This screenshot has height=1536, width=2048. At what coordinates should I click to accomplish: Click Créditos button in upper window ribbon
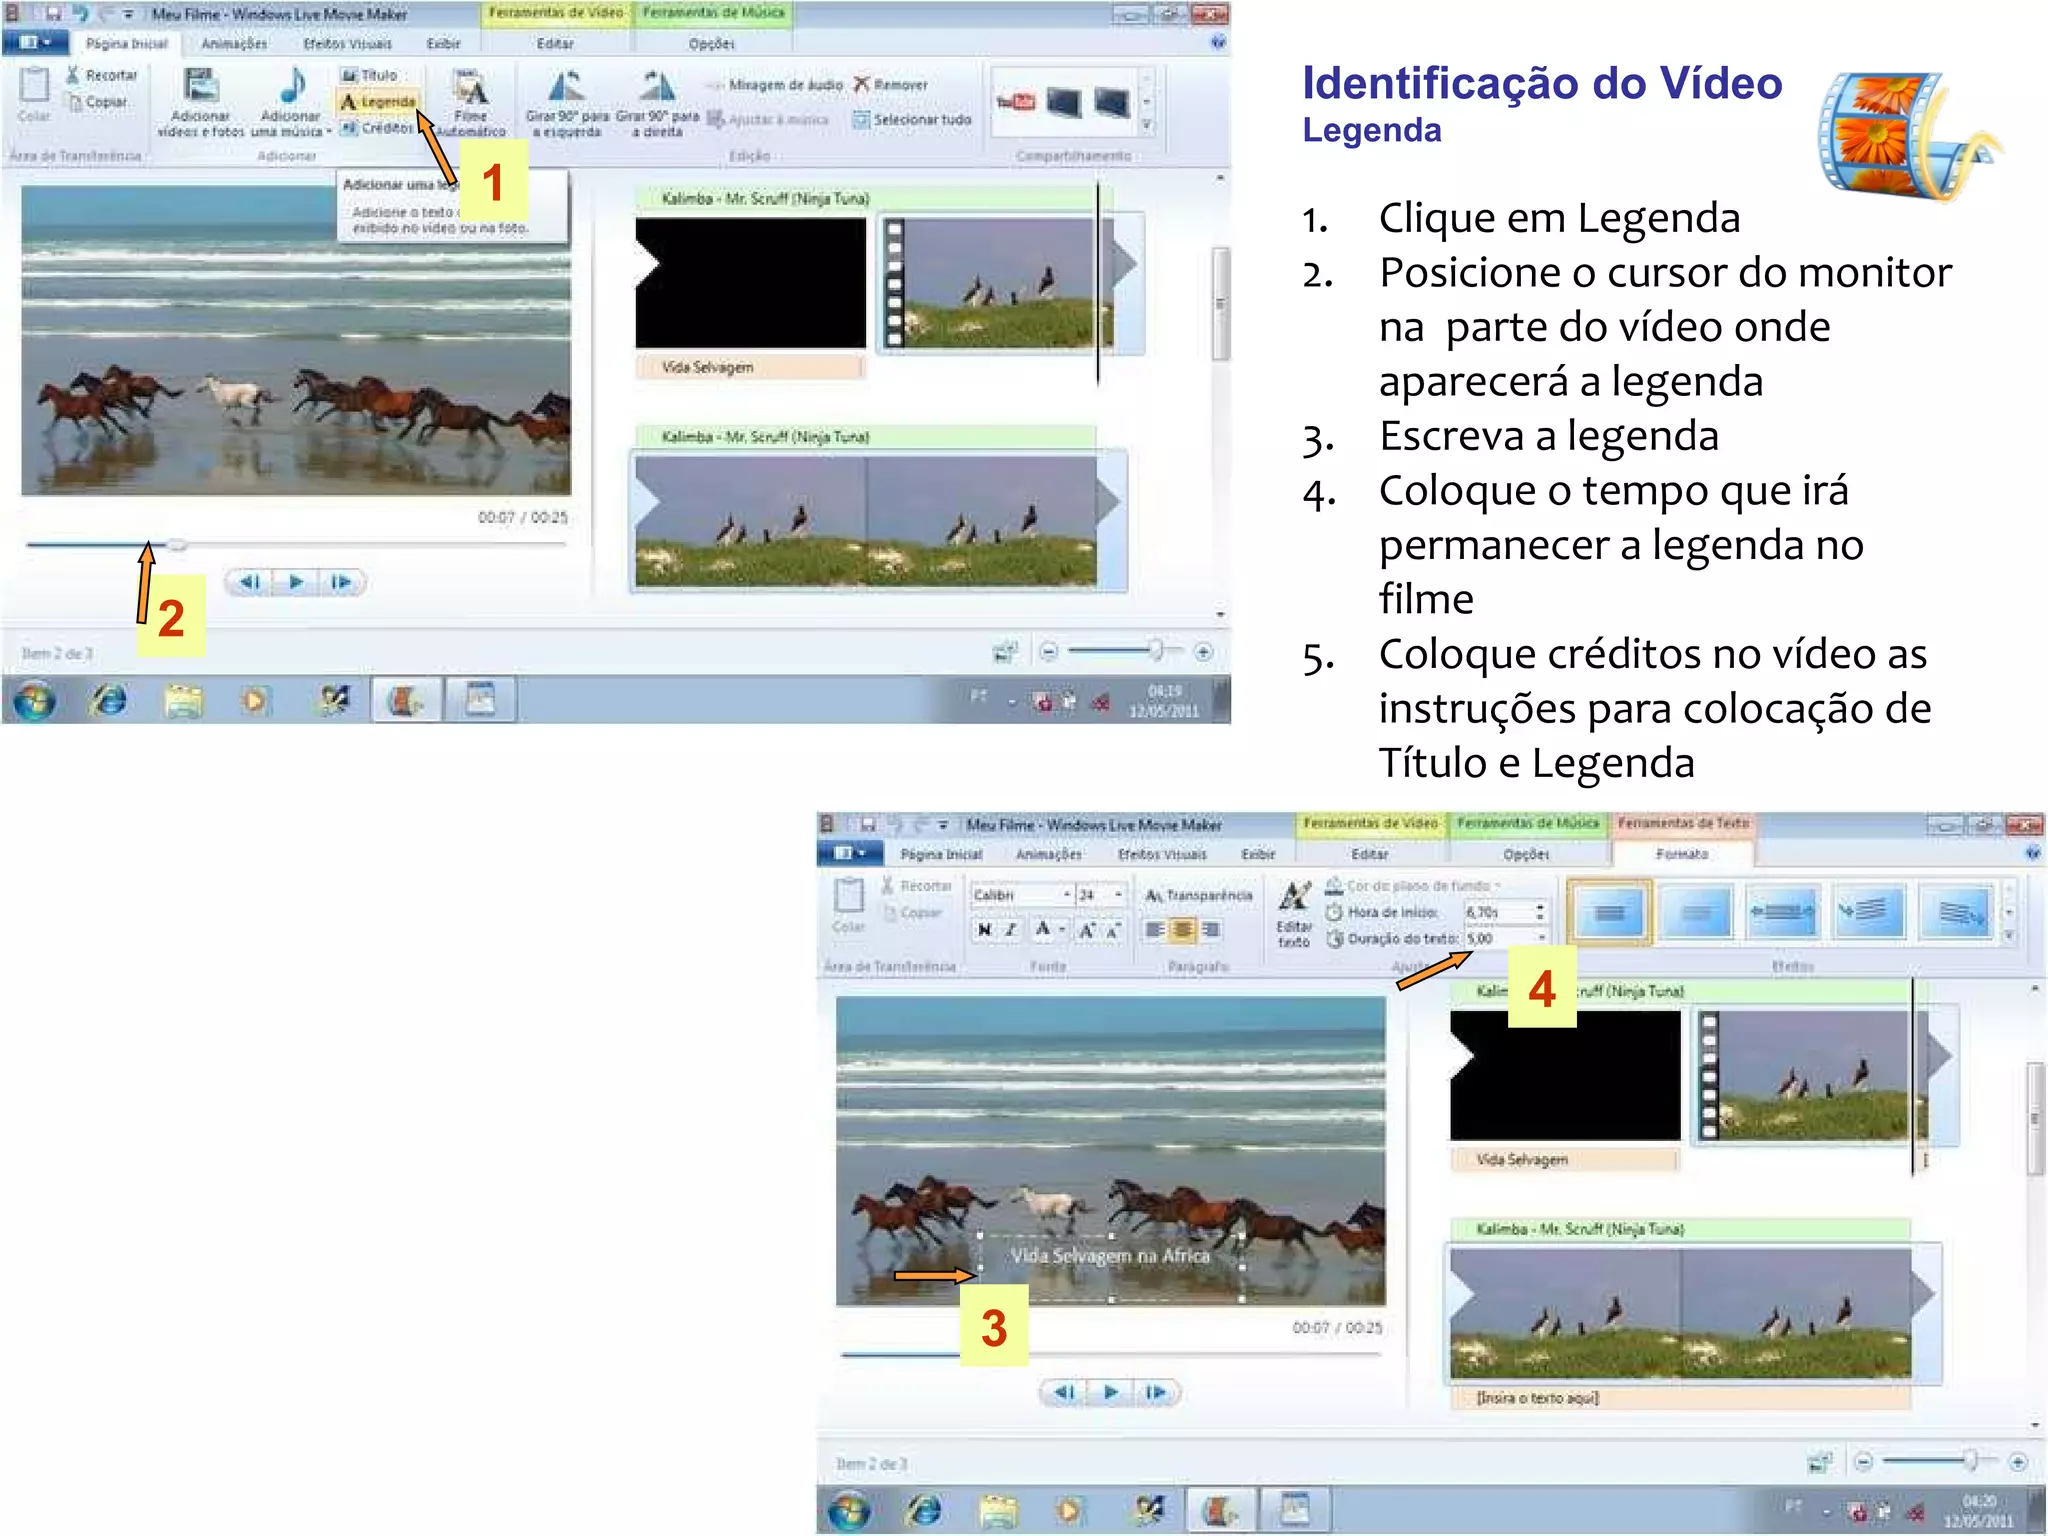click(x=377, y=128)
